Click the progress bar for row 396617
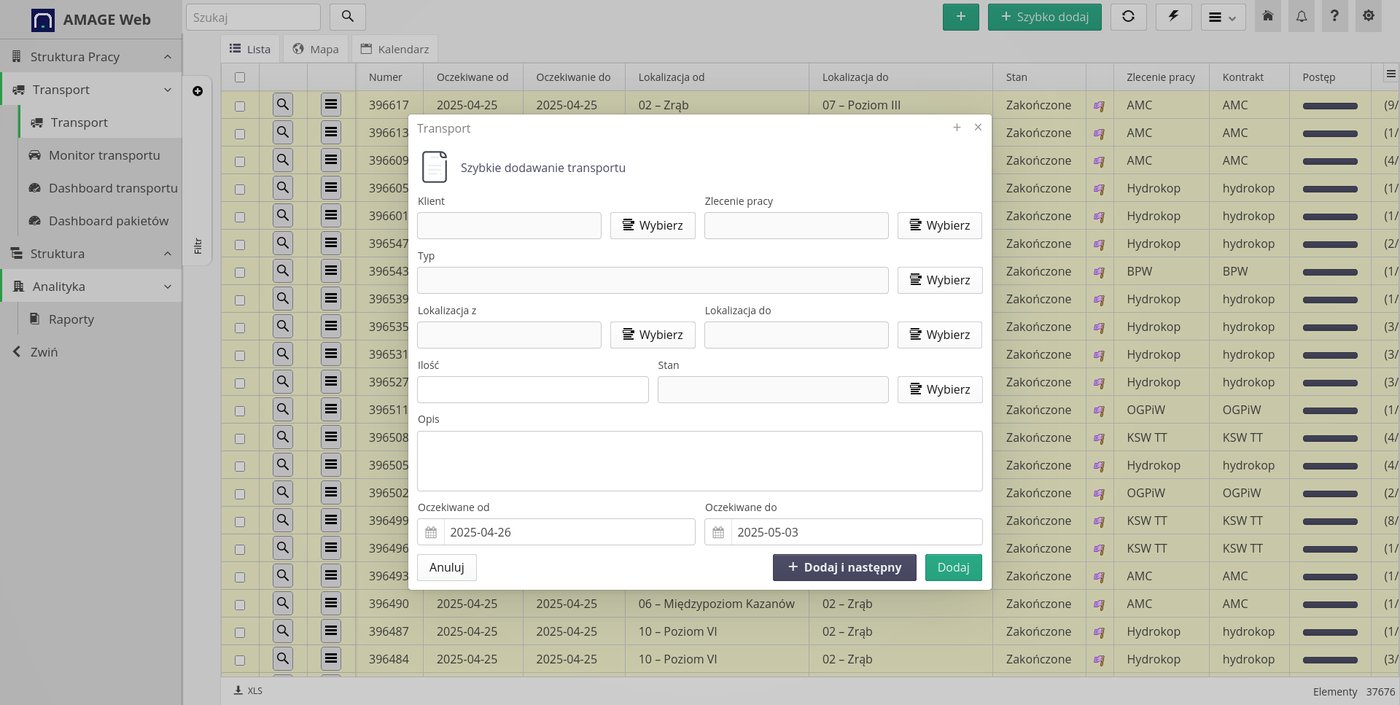 [1330, 105]
